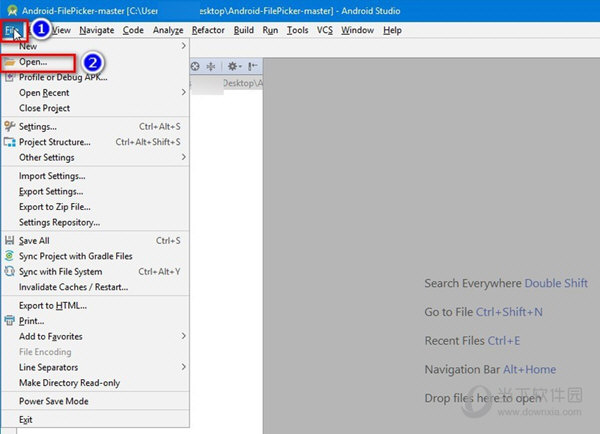The width and height of the screenshot is (600, 434).
Task: Select Profile or Debug APK...
Action: tap(95, 77)
